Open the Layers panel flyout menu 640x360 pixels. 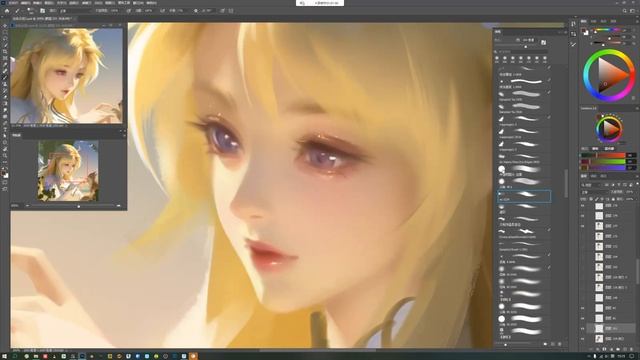pos(637,176)
